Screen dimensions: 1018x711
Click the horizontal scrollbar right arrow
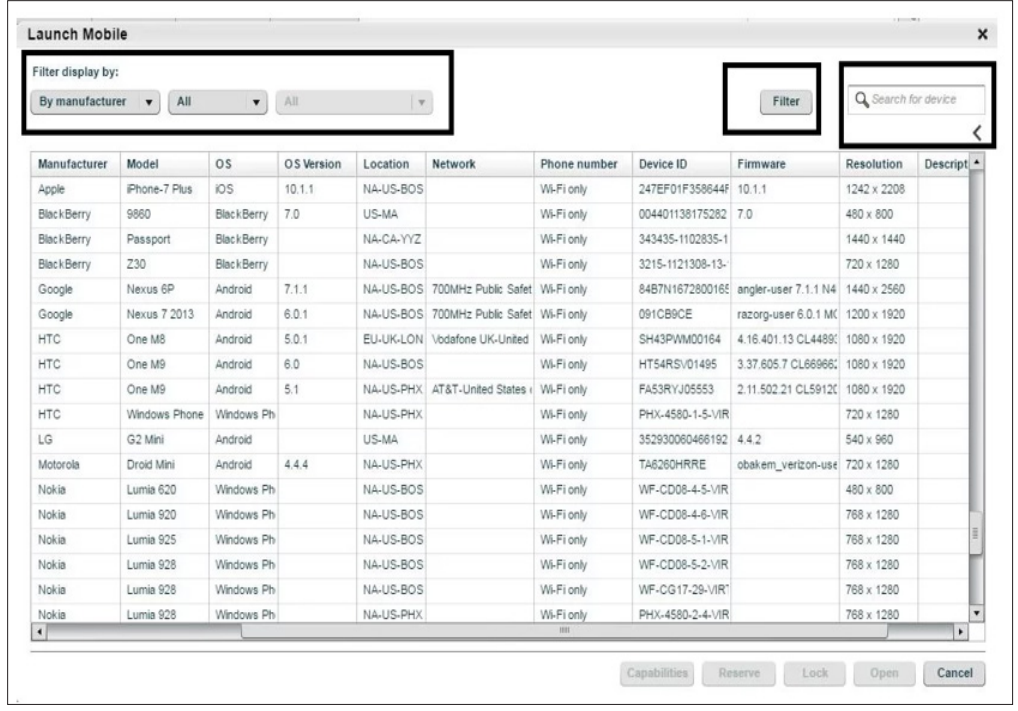pos(960,631)
